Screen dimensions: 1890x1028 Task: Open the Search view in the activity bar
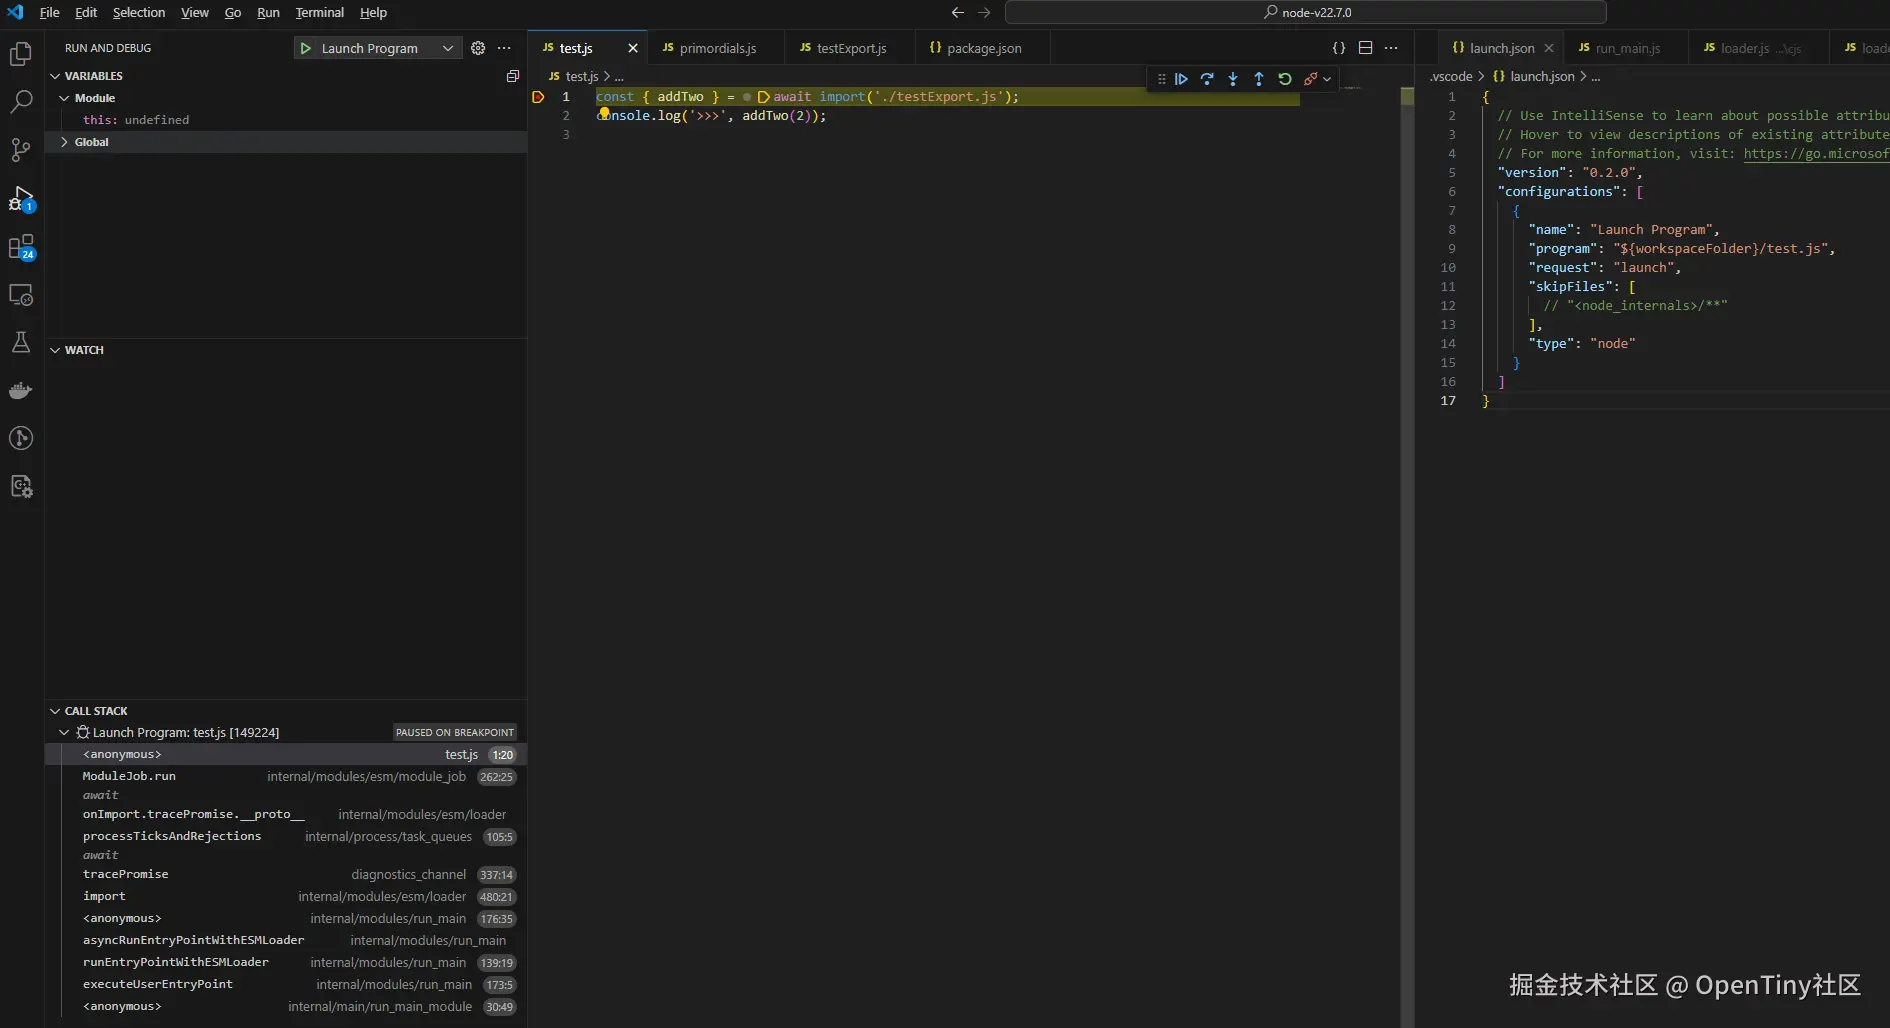click(x=21, y=102)
